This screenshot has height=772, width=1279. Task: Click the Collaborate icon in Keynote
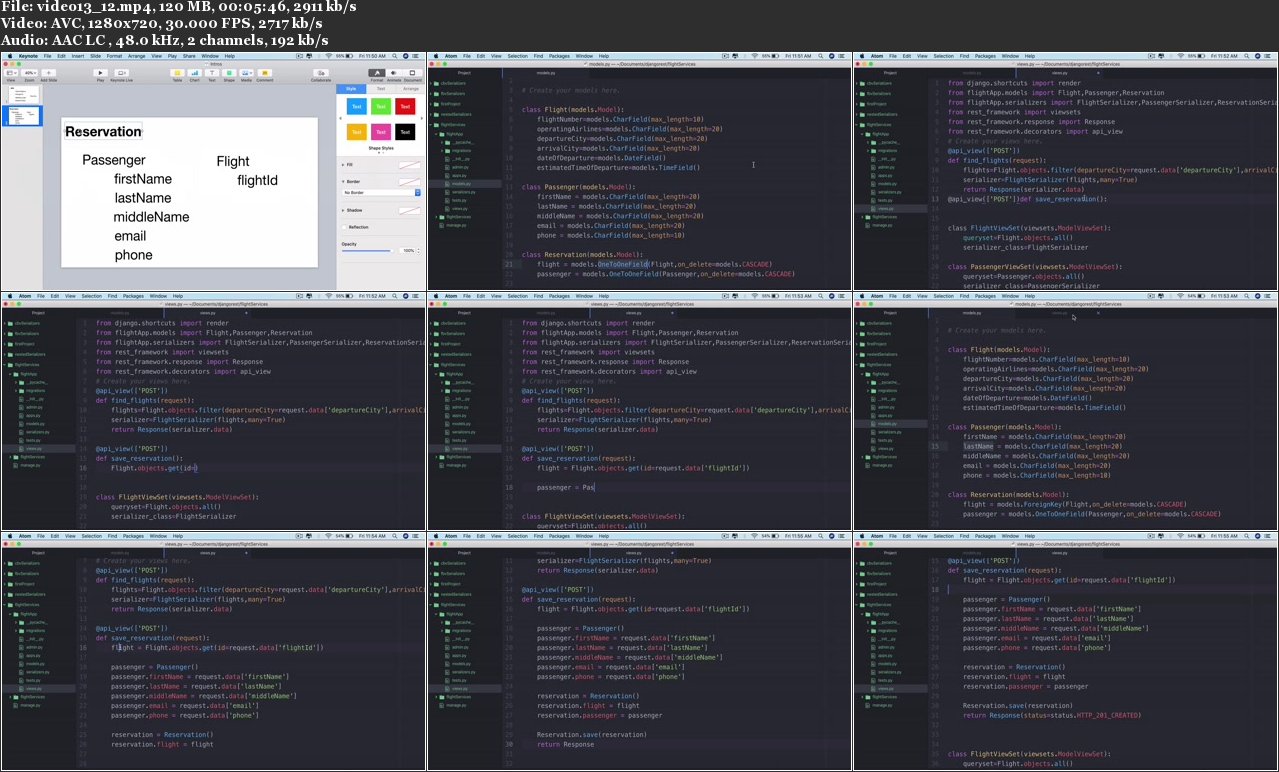(321, 73)
